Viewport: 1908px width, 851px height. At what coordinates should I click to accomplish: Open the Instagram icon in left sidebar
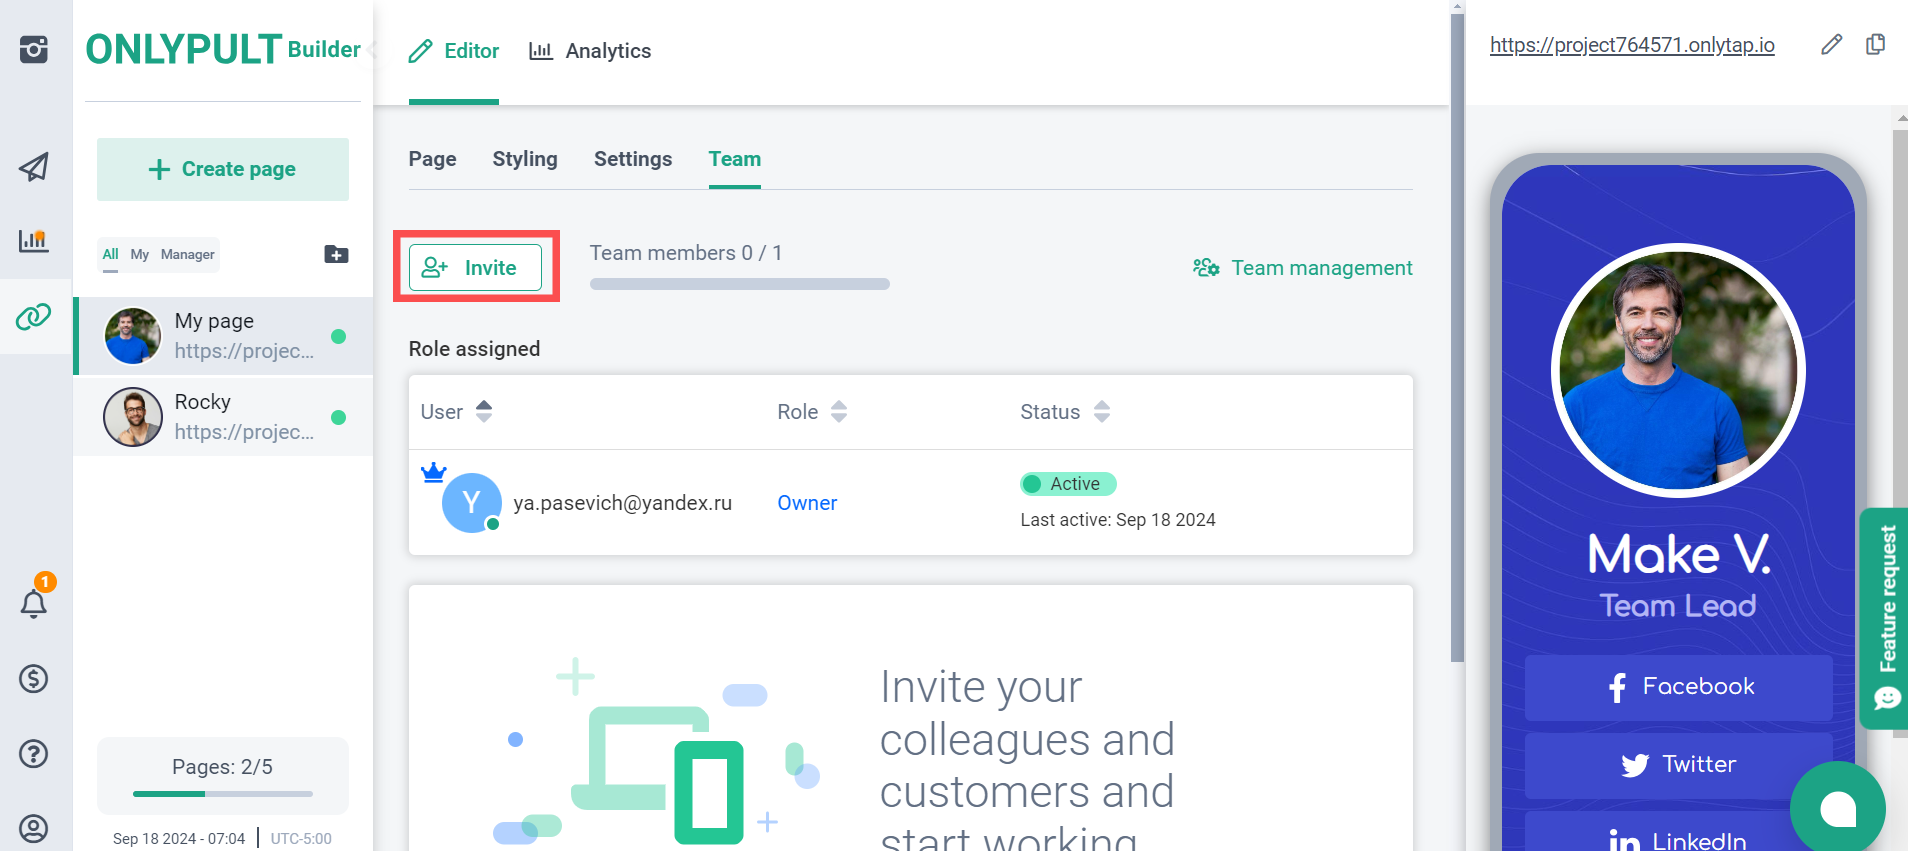click(x=34, y=49)
